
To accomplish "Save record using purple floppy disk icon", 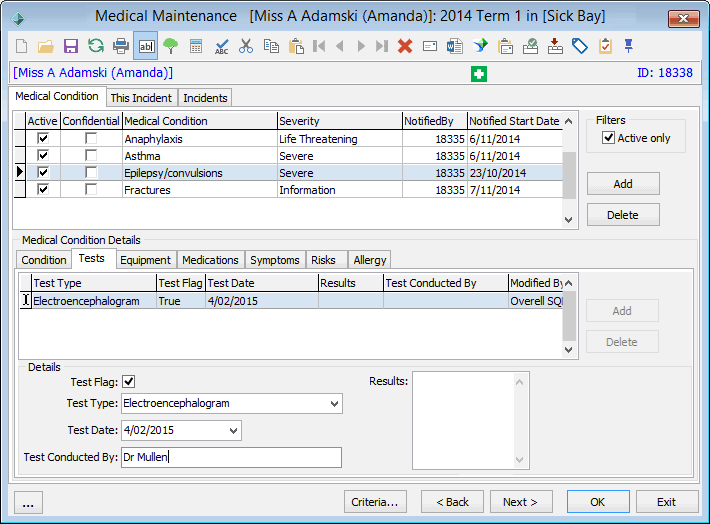I will (x=71, y=46).
